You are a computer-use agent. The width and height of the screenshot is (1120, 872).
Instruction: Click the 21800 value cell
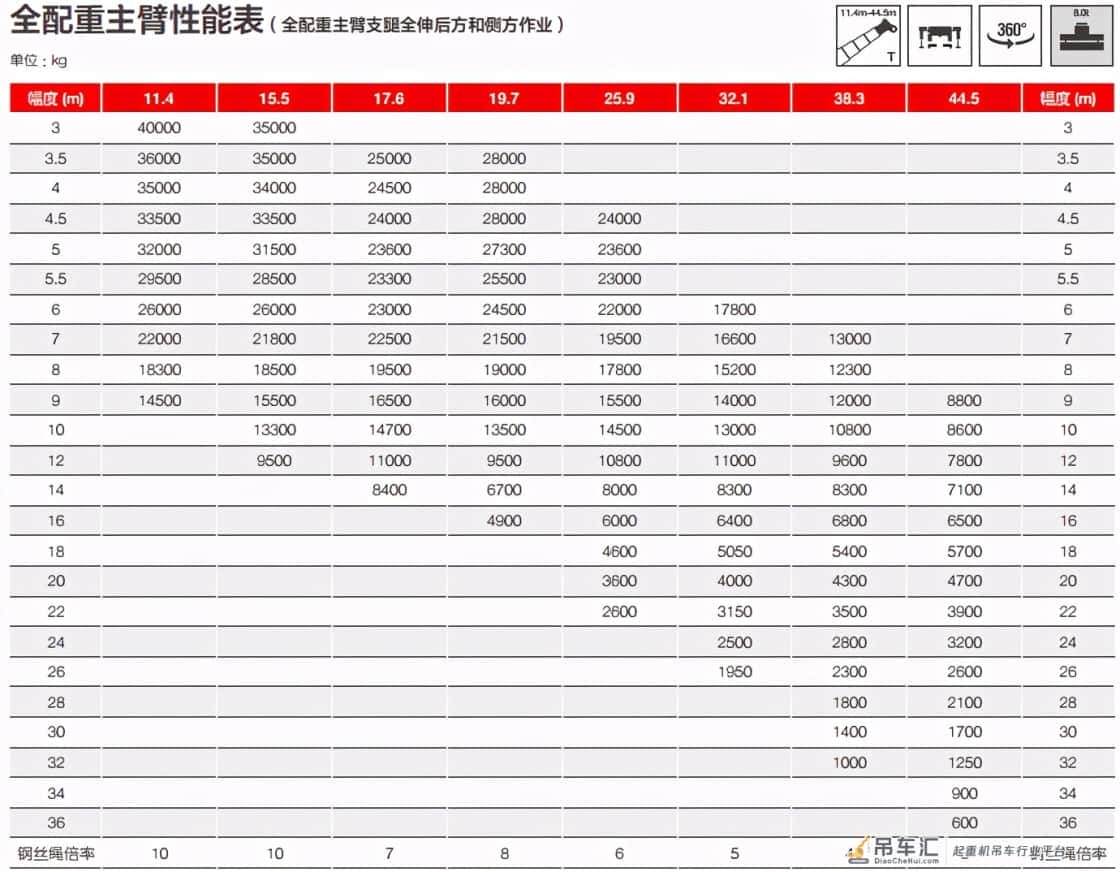click(x=274, y=339)
